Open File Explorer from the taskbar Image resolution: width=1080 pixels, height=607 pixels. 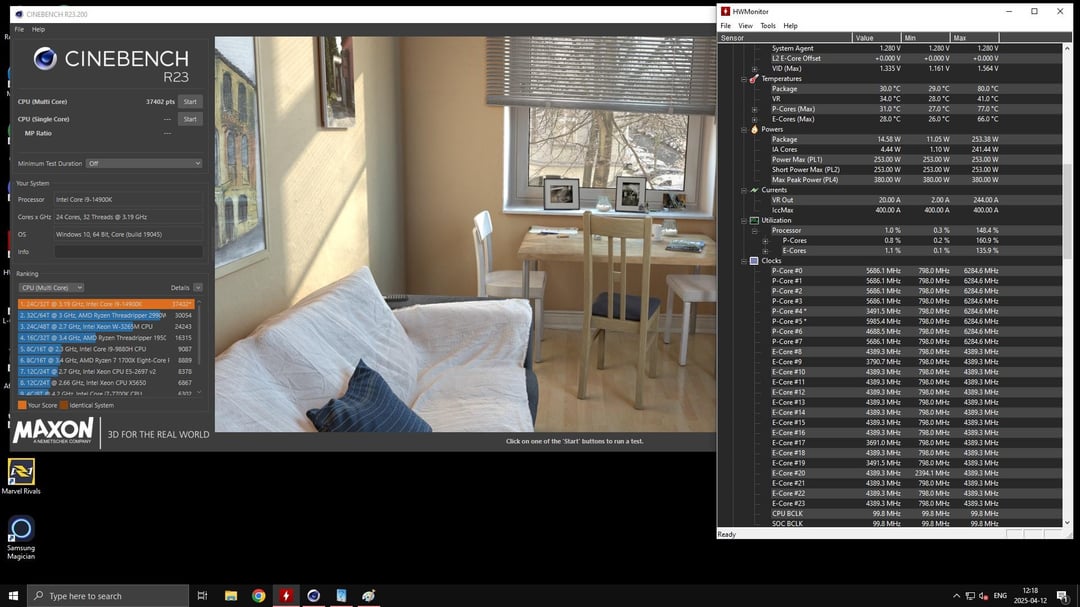coord(231,595)
